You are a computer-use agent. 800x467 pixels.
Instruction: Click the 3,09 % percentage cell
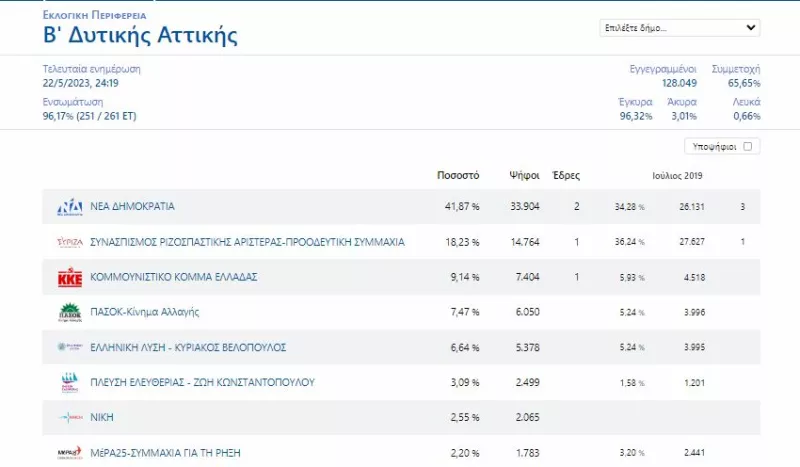pos(465,382)
